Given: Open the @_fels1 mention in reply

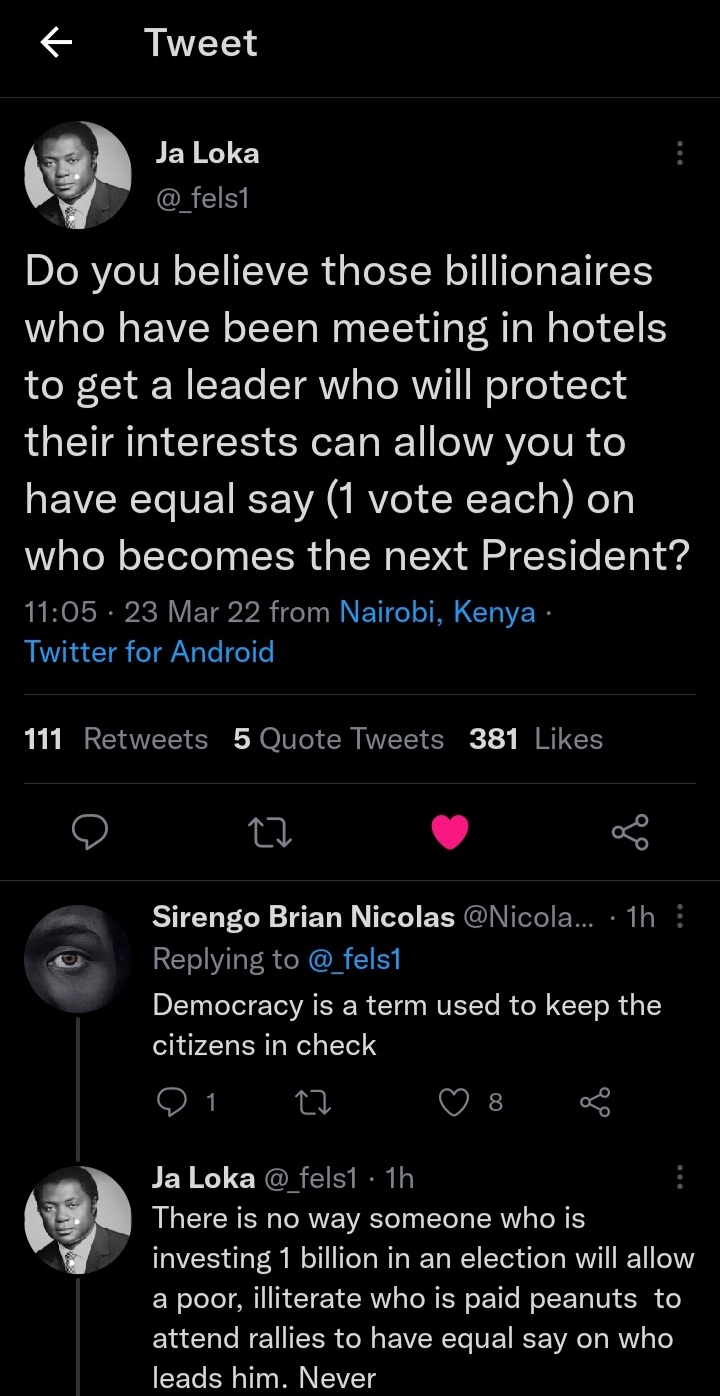Looking at the screenshot, I should point(353,959).
